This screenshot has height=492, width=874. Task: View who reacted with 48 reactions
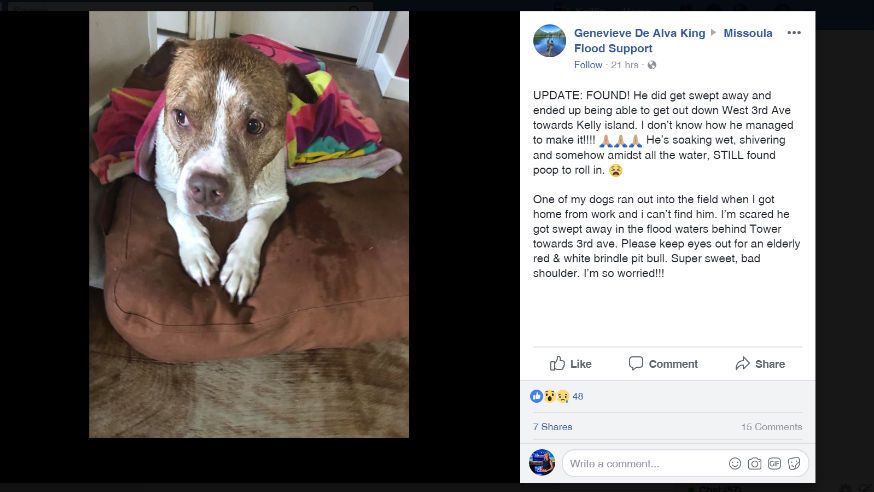pyautogui.click(x=556, y=396)
